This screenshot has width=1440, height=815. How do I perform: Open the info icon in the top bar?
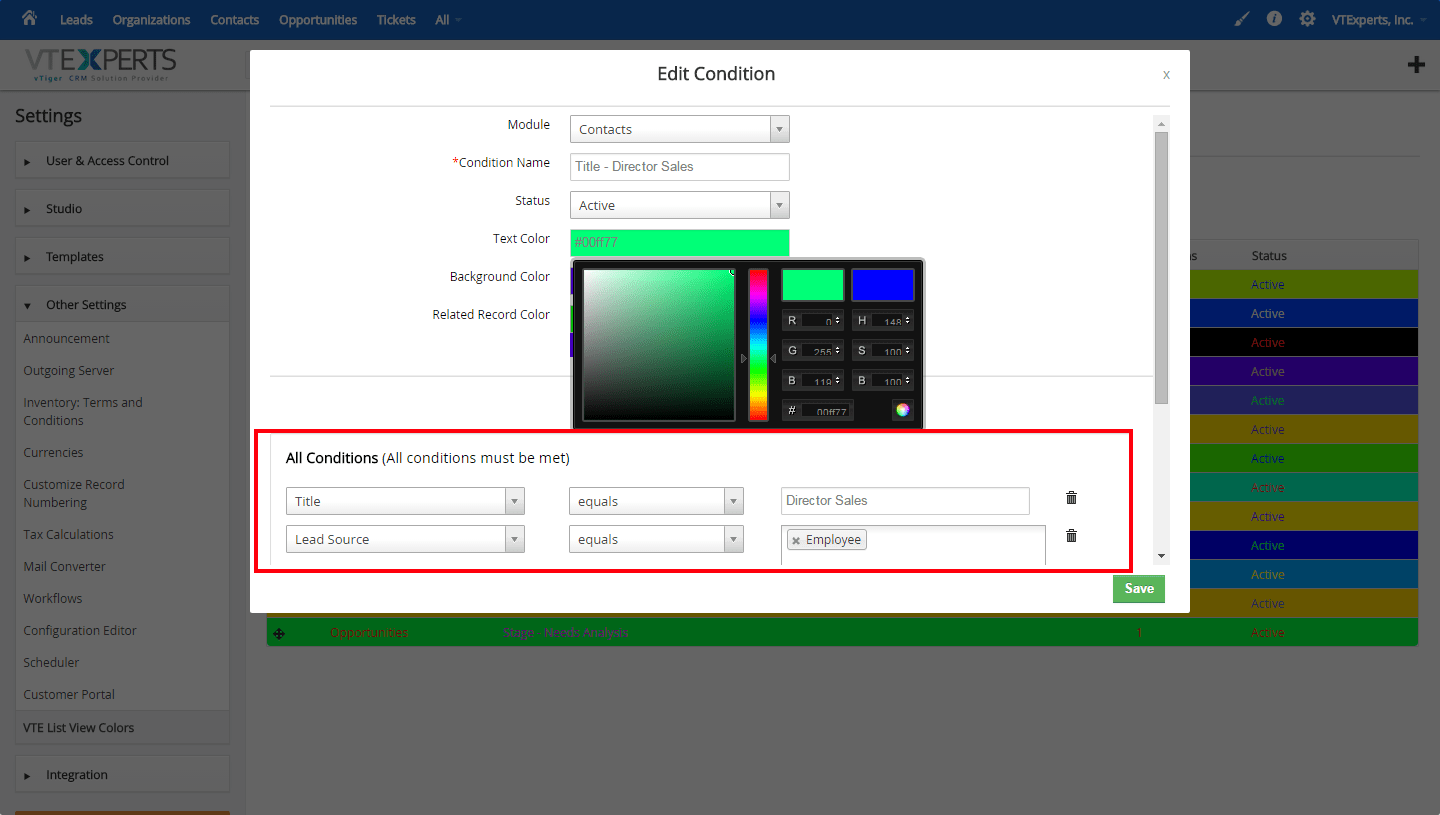(x=1274, y=18)
